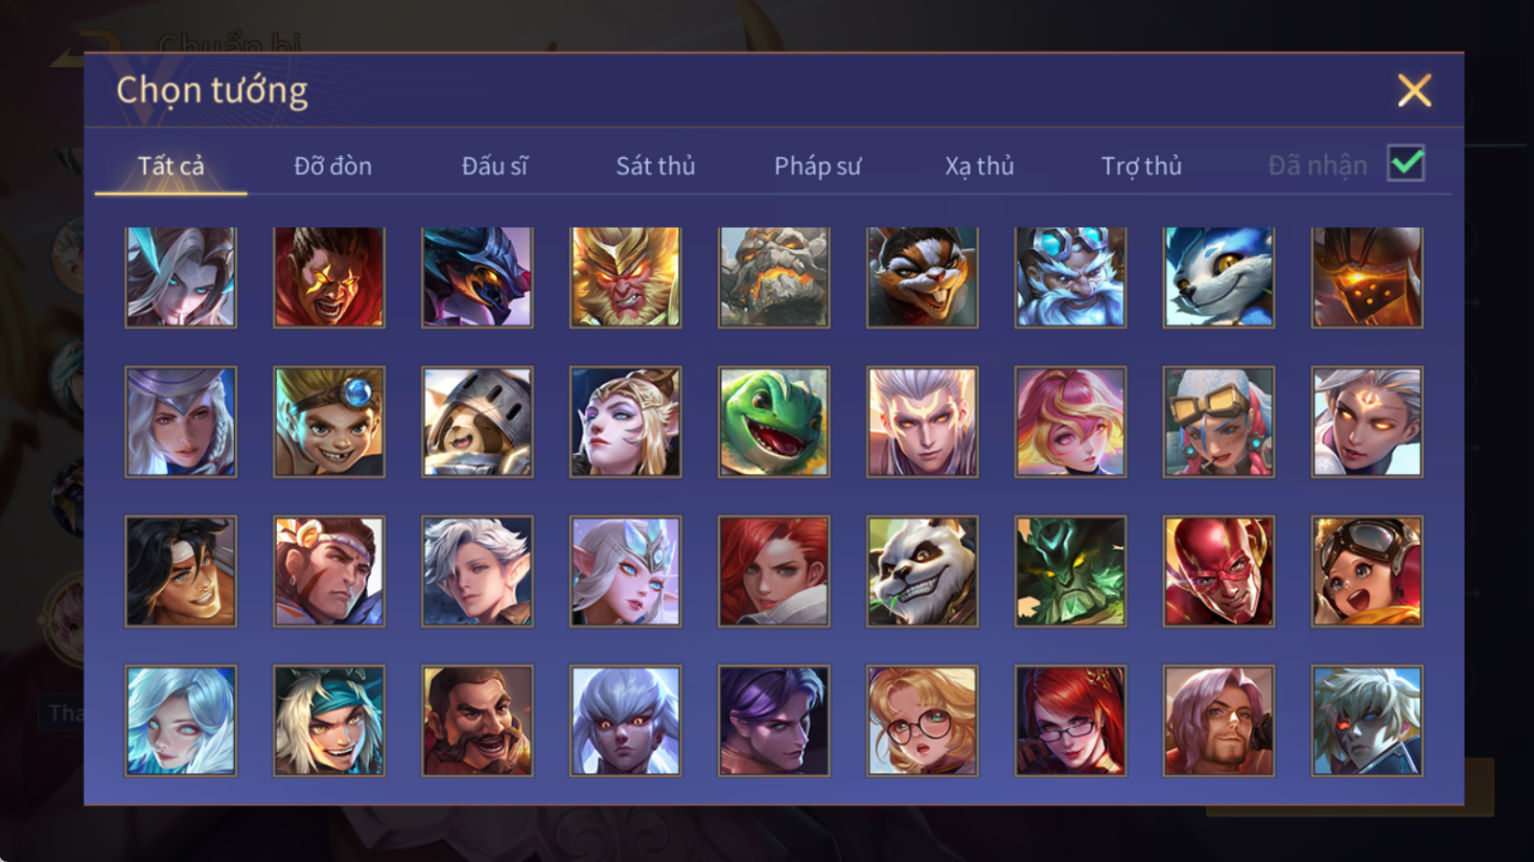Pick the red Flash-masked hero

point(1218,571)
